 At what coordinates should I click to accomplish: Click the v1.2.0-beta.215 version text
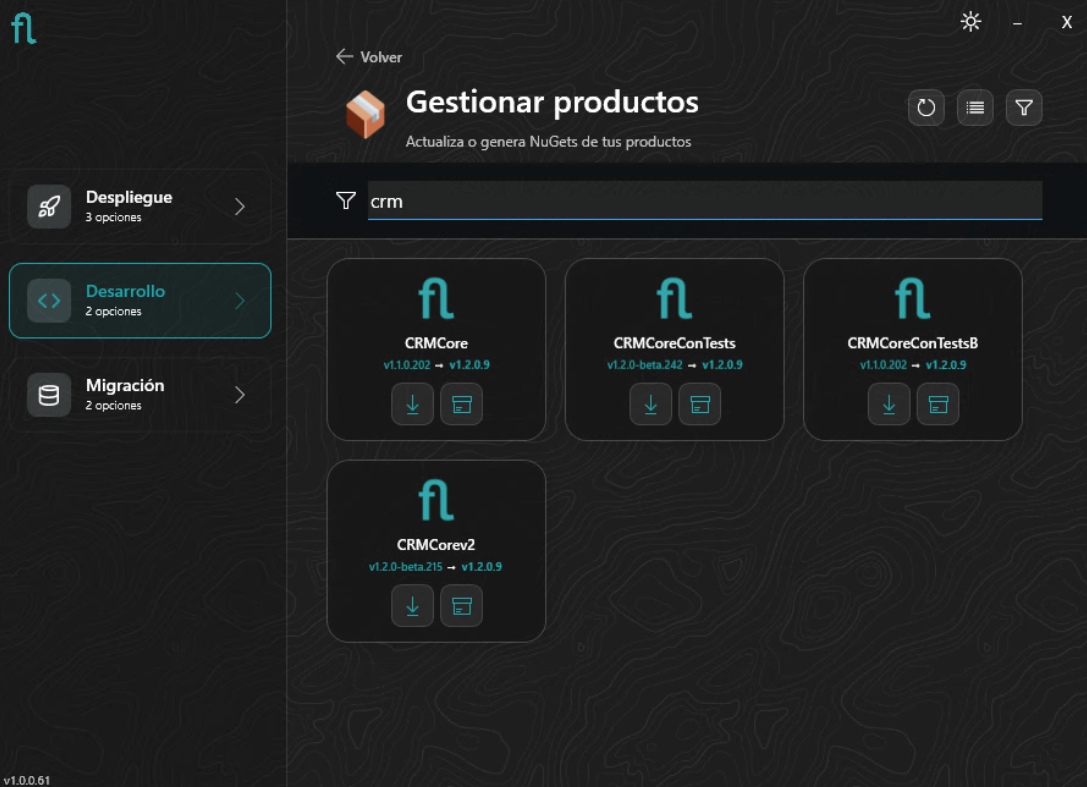pyautogui.click(x=406, y=567)
